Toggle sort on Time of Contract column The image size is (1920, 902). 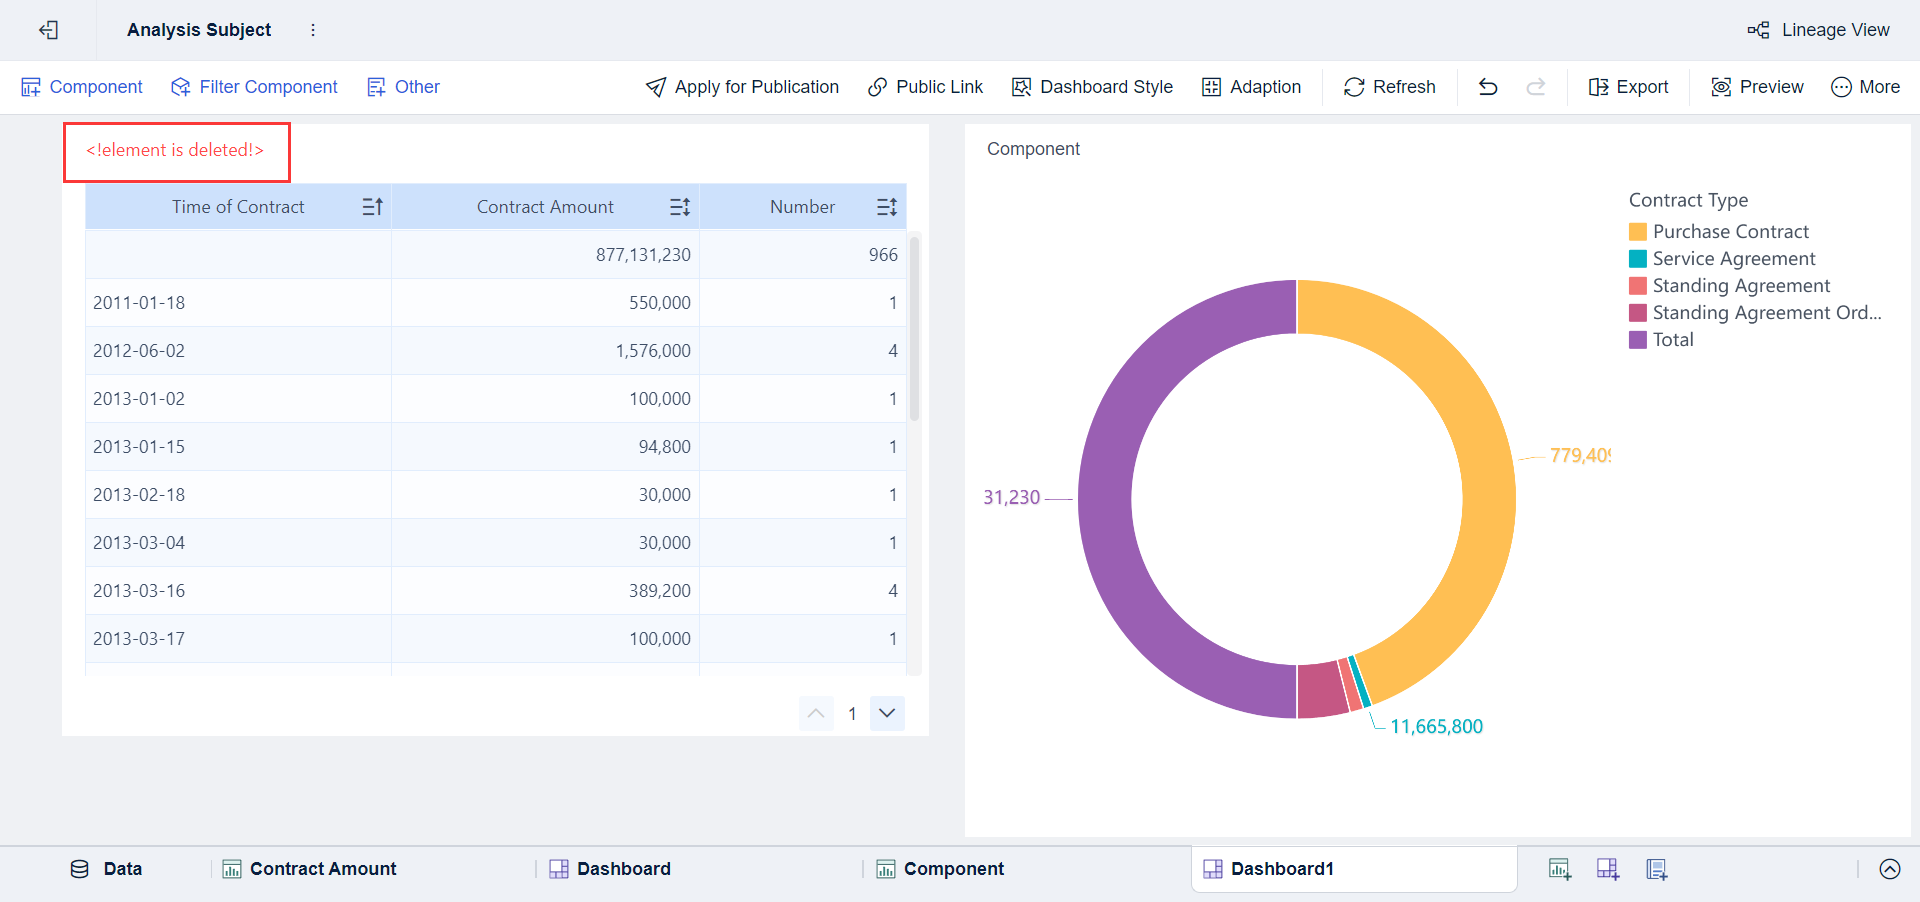click(x=372, y=207)
